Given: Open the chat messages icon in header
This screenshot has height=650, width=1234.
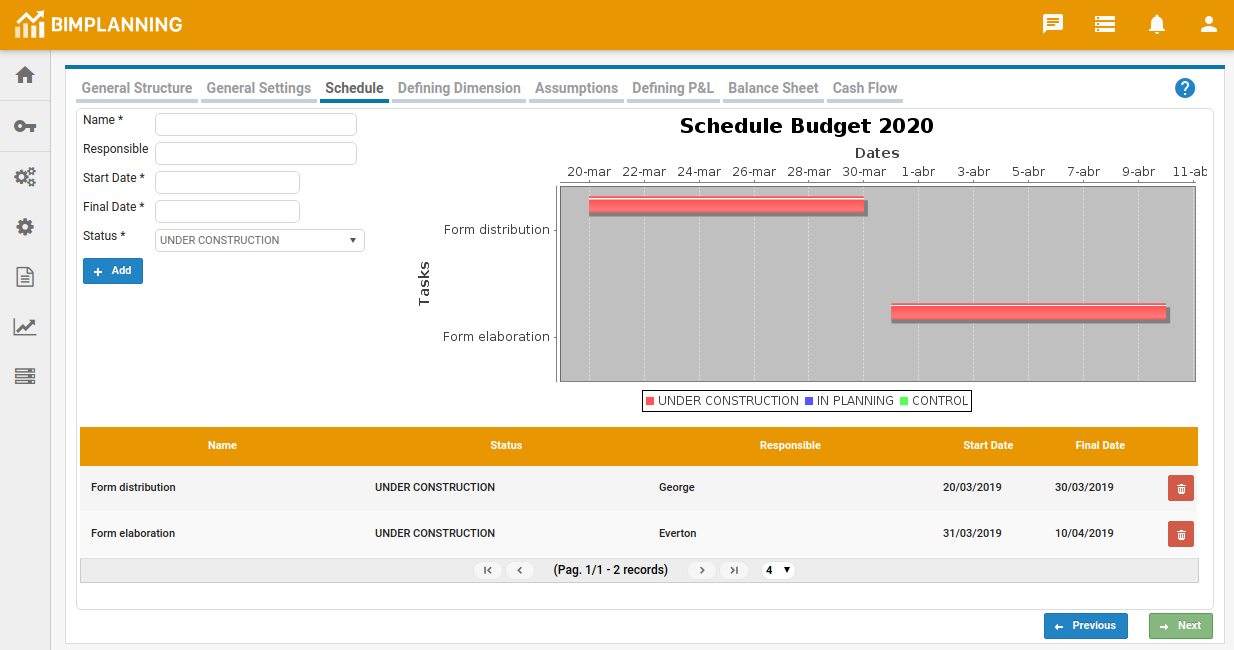Looking at the screenshot, I should pyautogui.click(x=1053, y=24).
